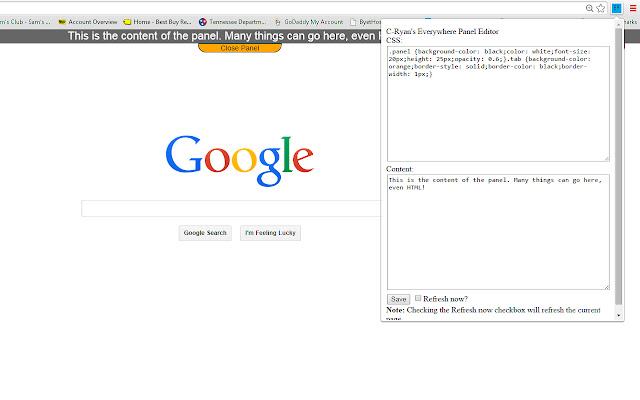
Task: Click into the Google search box
Action: tap(231, 209)
